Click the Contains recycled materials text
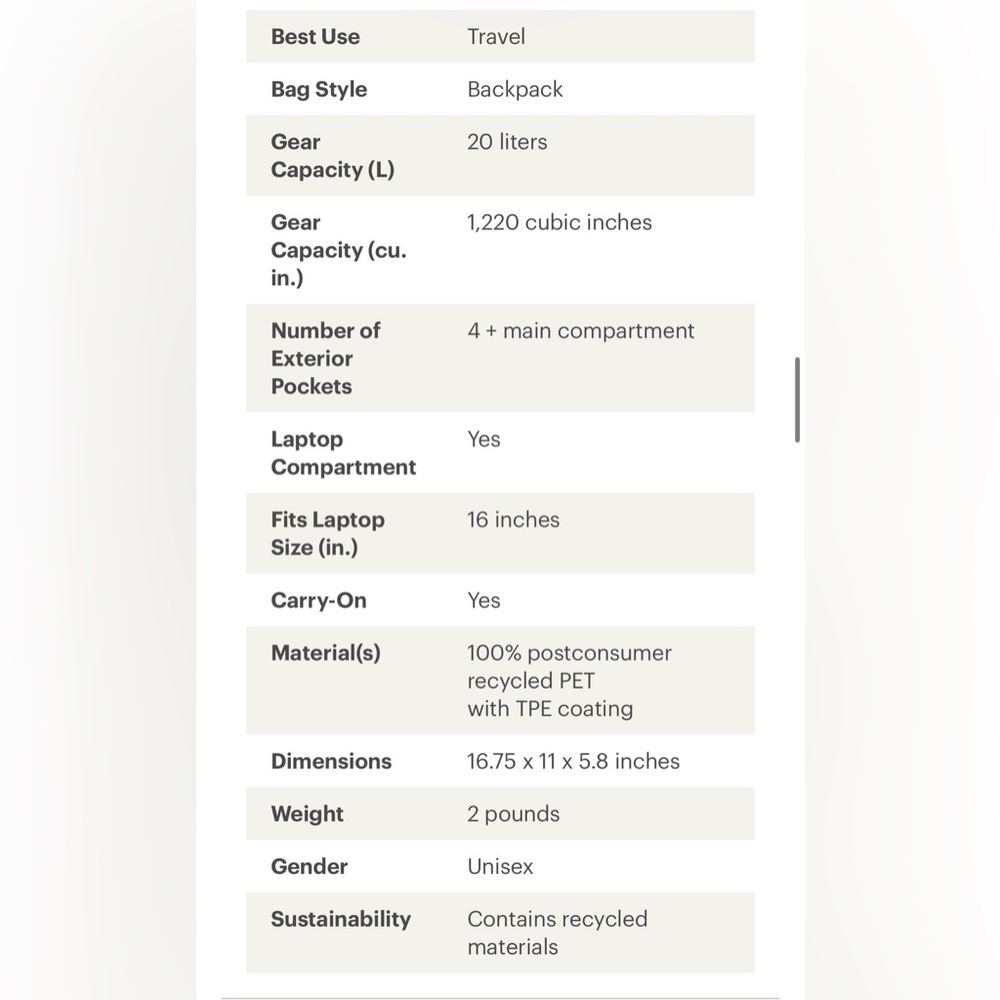 pos(557,933)
